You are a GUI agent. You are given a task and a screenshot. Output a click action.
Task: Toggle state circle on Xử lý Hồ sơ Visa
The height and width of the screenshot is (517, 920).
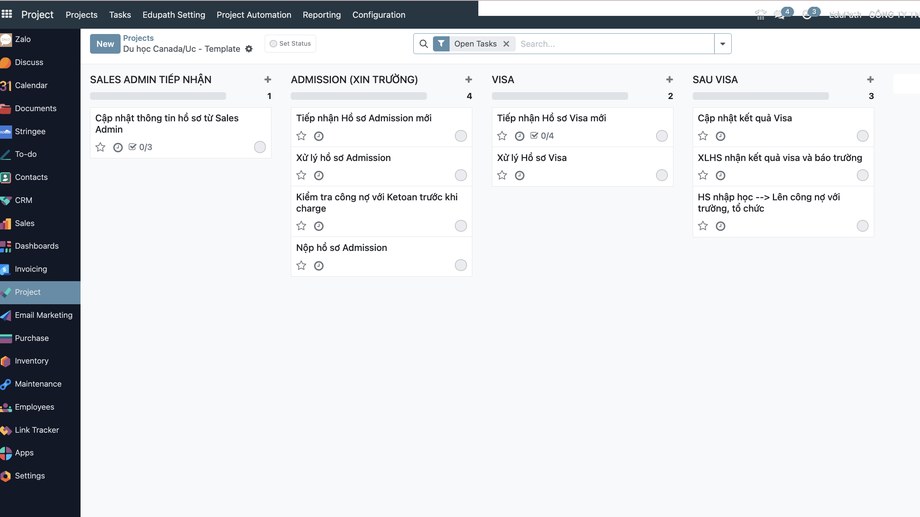click(661, 175)
